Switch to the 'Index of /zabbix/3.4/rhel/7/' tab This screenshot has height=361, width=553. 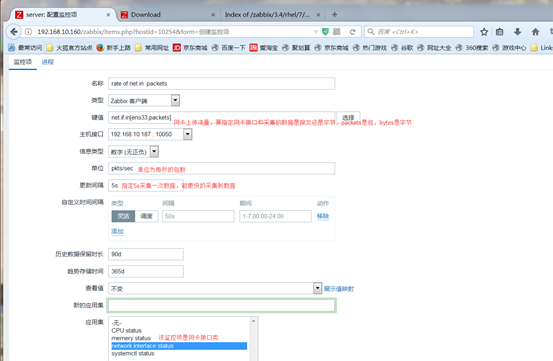[x=272, y=15]
